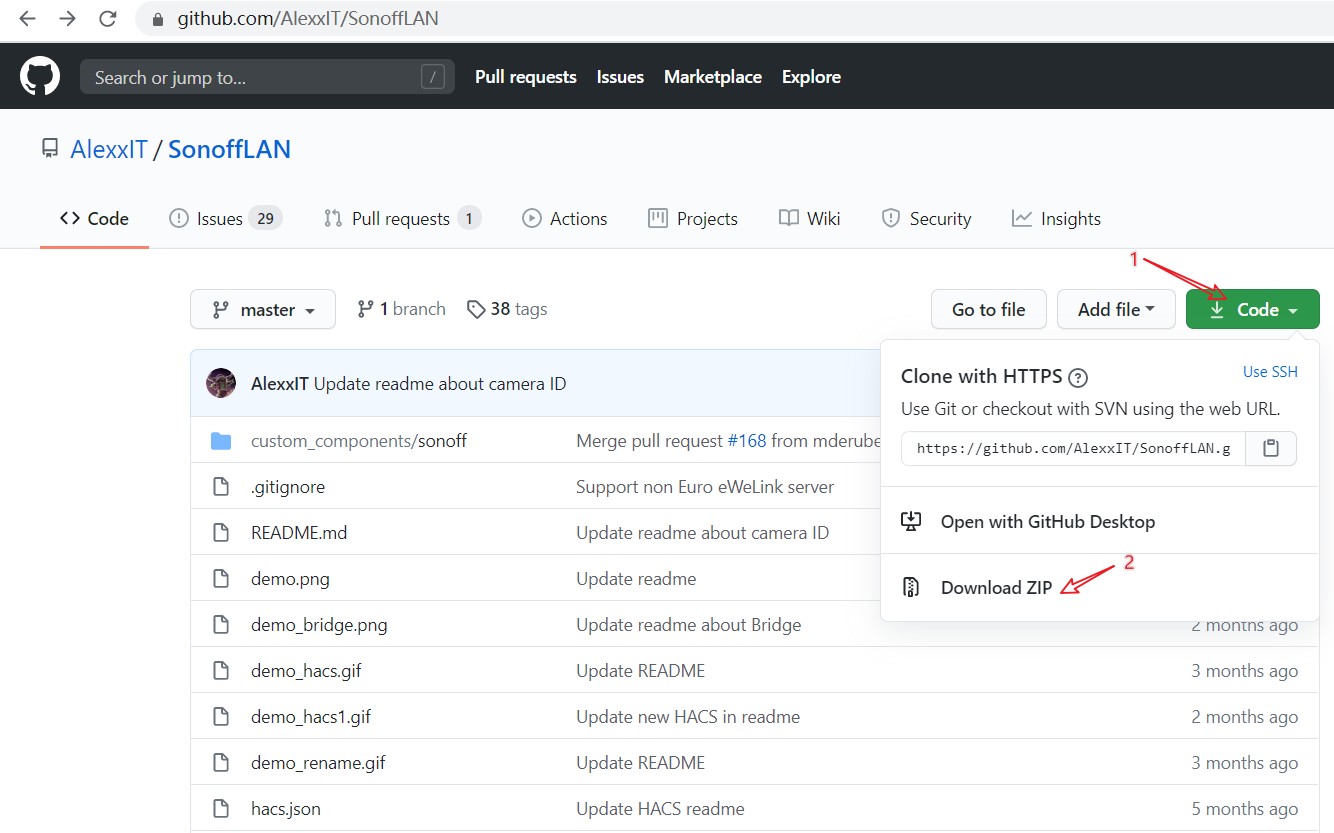The width and height of the screenshot is (1334, 833).
Task: Go back with the browser back arrow
Action: point(27,19)
